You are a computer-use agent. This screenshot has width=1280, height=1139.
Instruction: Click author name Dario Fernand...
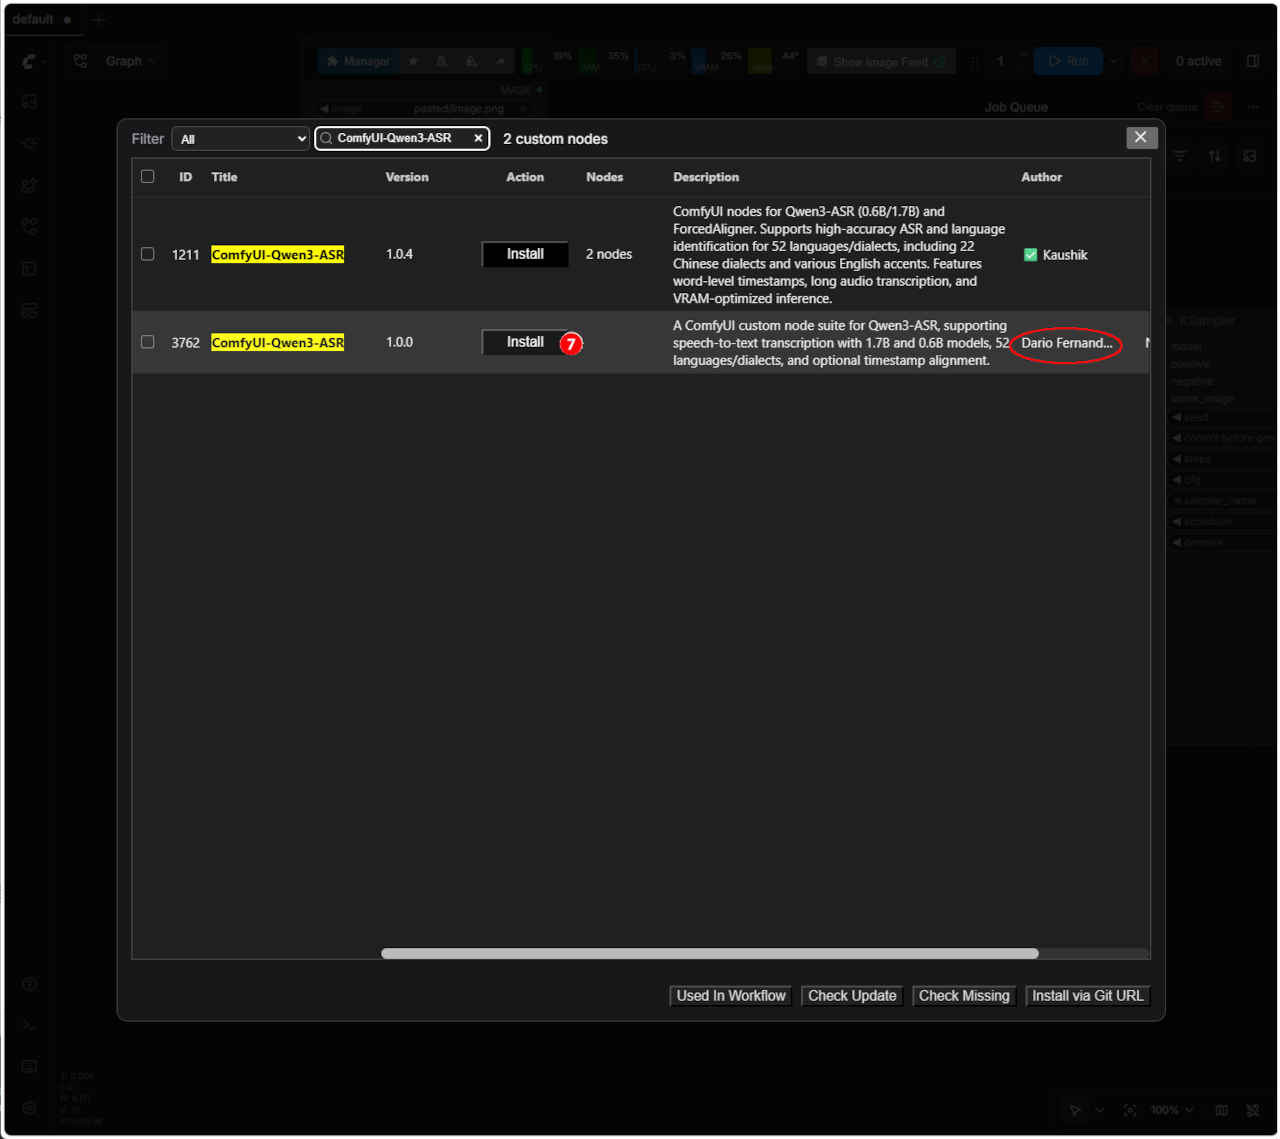coord(1067,343)
